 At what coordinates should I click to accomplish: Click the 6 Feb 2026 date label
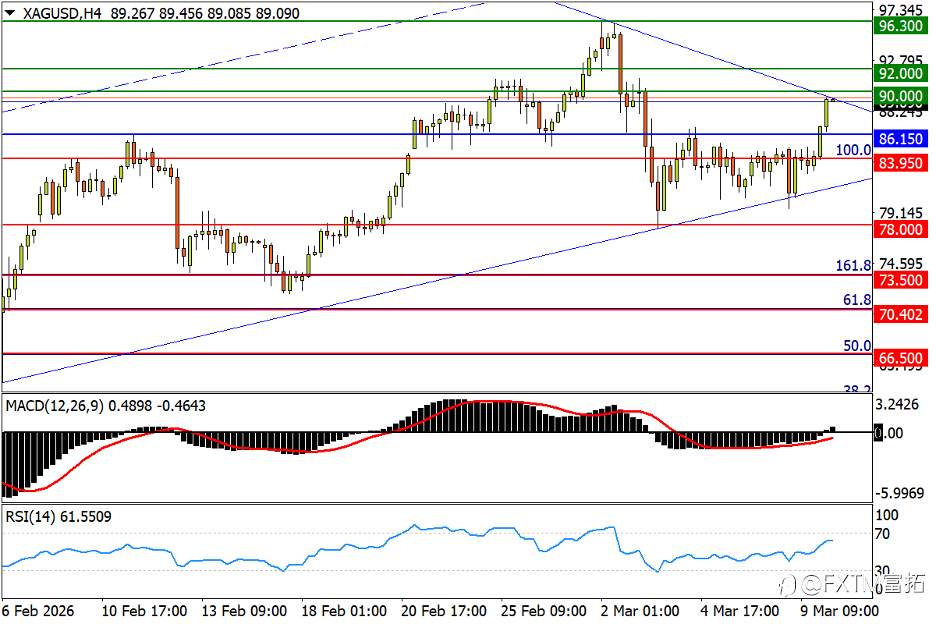[x=38, y=611]
